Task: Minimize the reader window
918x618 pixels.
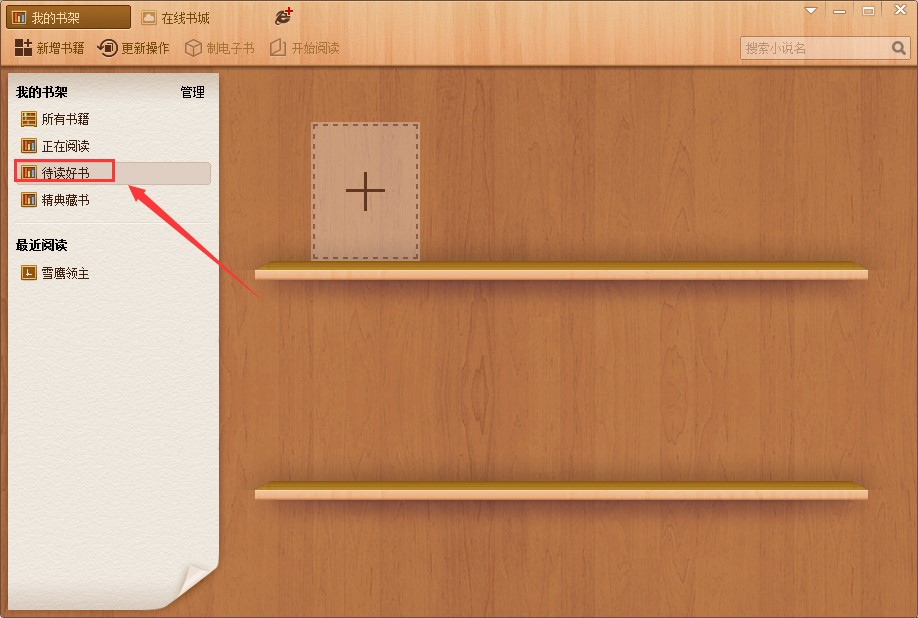Action: pos(840,11)
